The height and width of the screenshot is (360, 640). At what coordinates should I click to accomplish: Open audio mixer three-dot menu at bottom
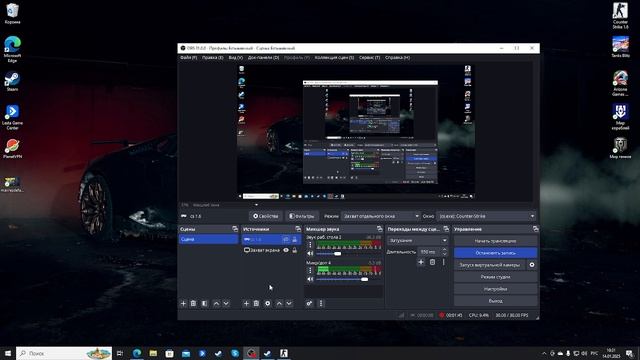[x=321, y=303]
